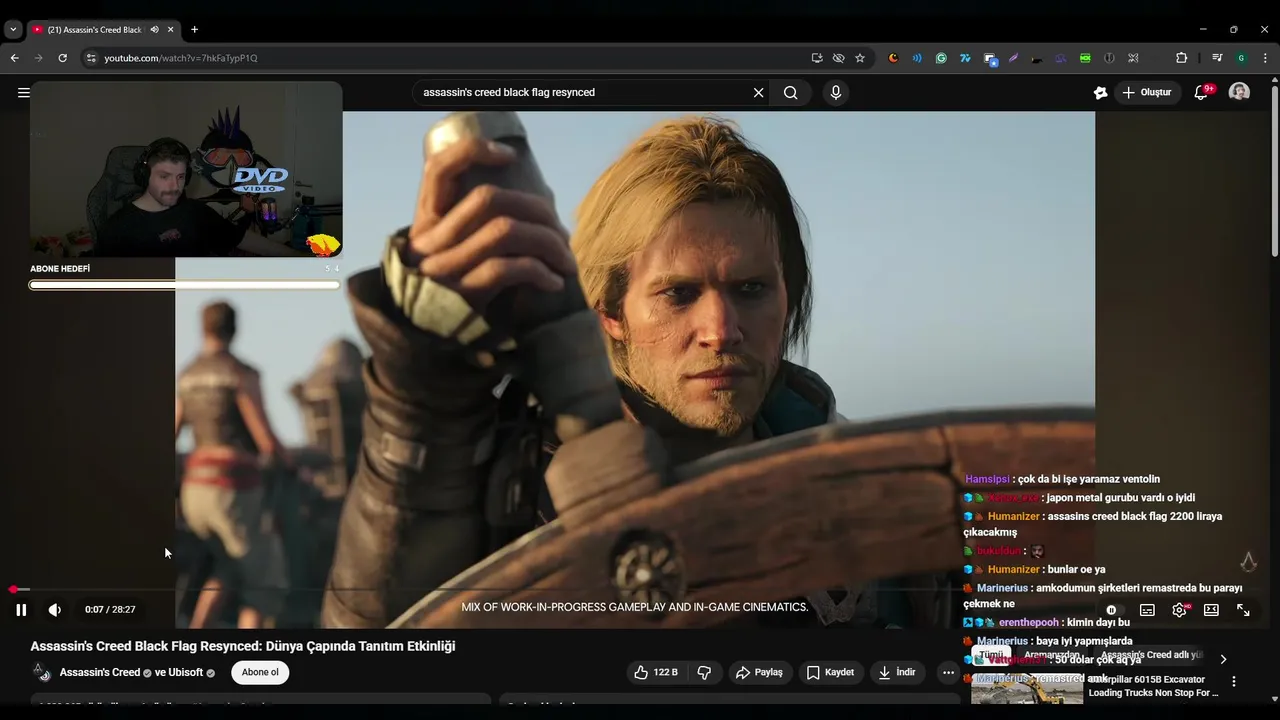Mute tab using the tab speaker icon
Viewport: 1280px width, 720px height.
(154, 30)
